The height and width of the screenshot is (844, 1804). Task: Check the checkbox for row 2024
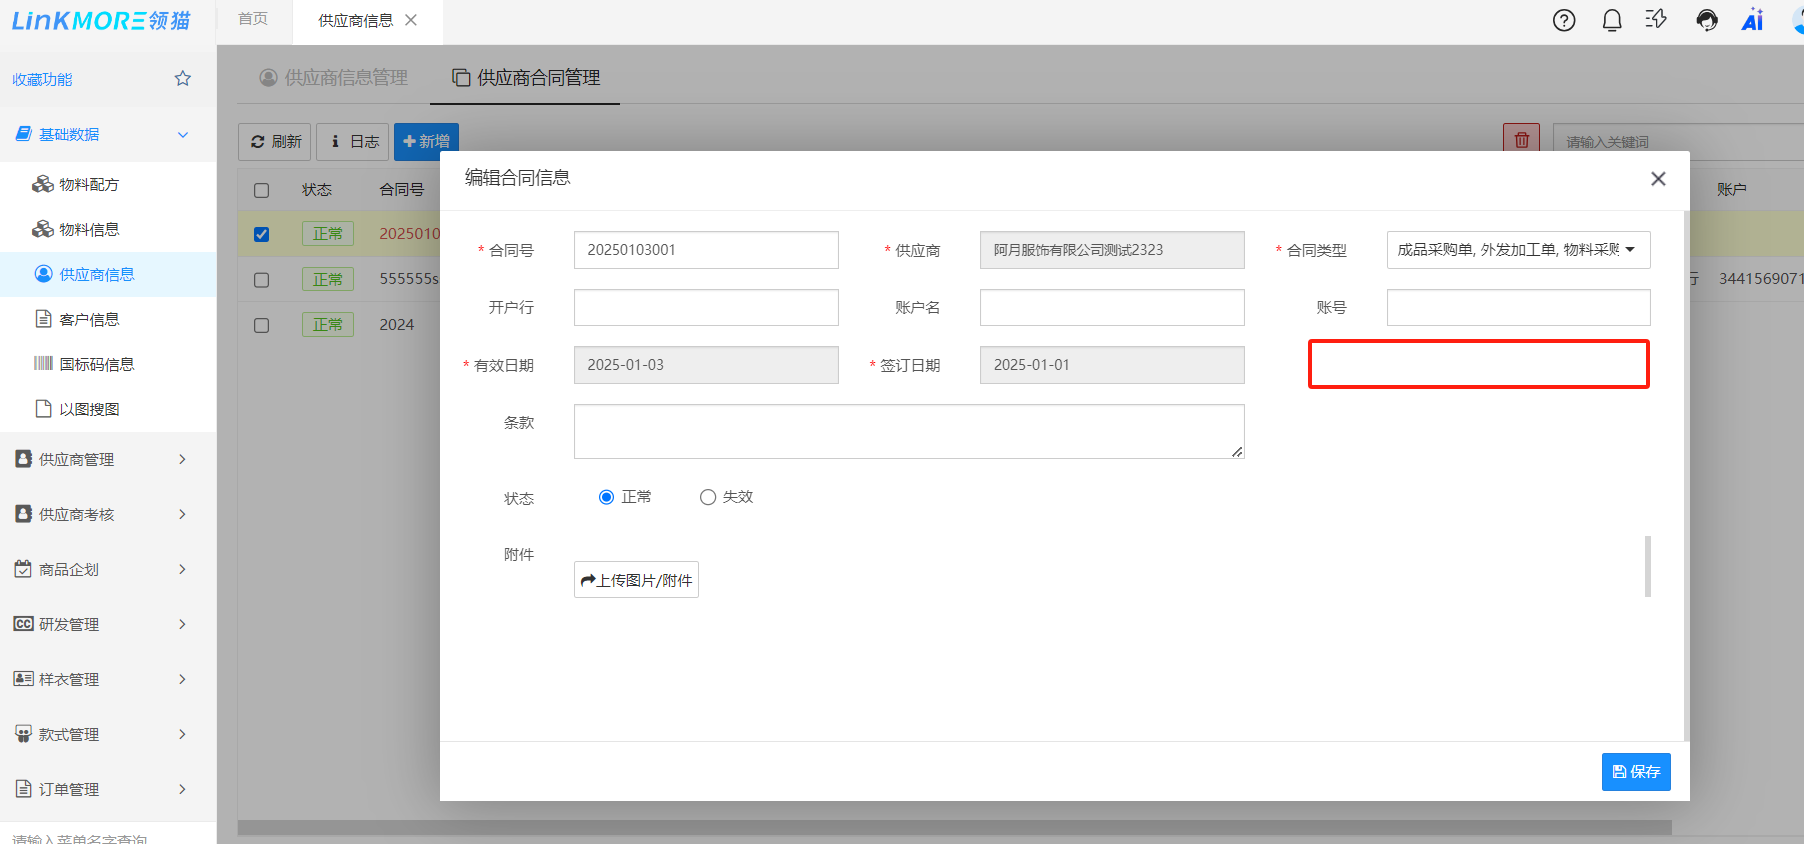pos(262,325)
